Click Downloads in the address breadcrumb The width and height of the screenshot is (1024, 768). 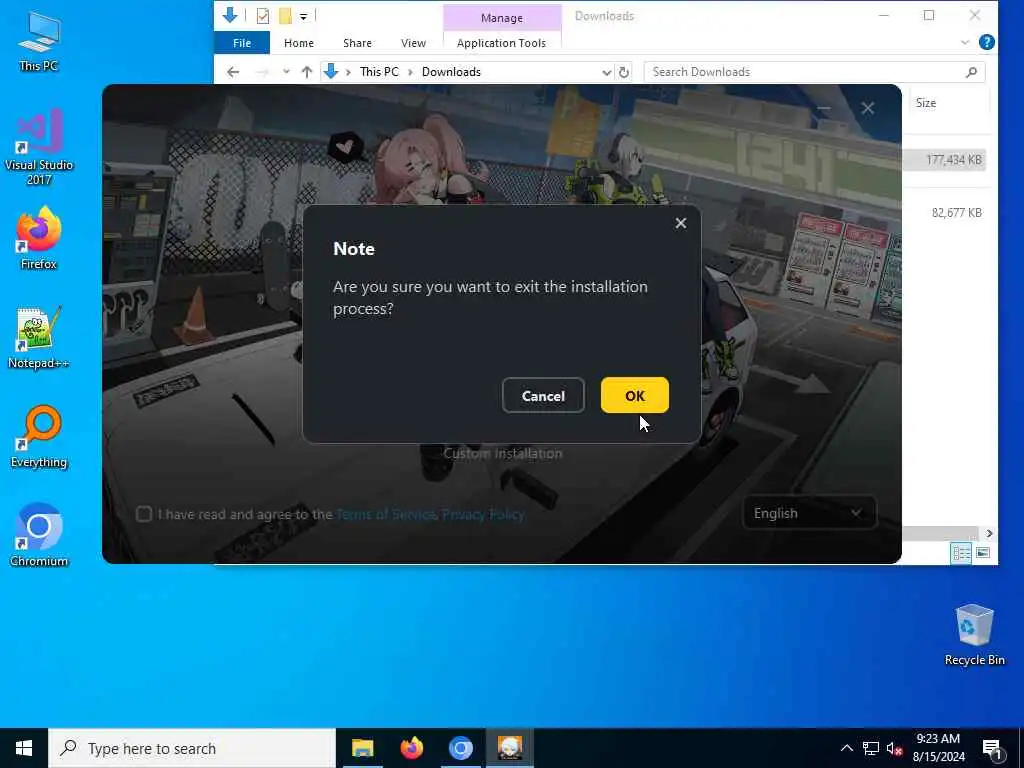click(x=451, y=72)
